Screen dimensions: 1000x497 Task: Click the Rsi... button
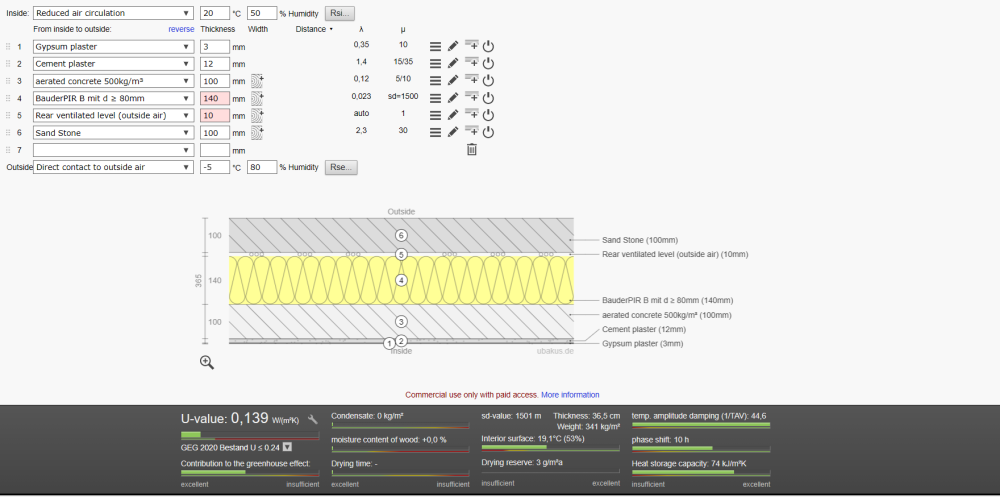click(x=340, y=13)
